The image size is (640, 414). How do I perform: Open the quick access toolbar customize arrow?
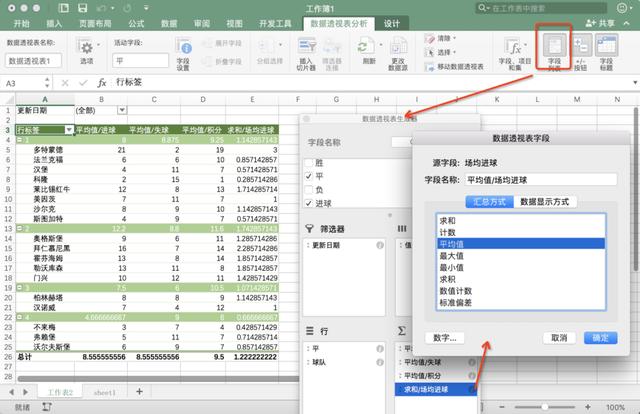coord(146,8)
